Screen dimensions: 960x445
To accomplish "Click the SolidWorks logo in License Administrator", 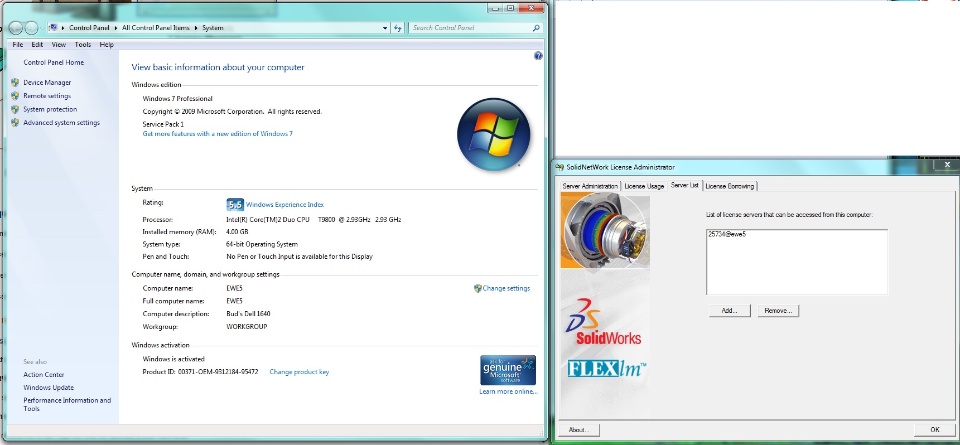I will [x=603, y=322].
